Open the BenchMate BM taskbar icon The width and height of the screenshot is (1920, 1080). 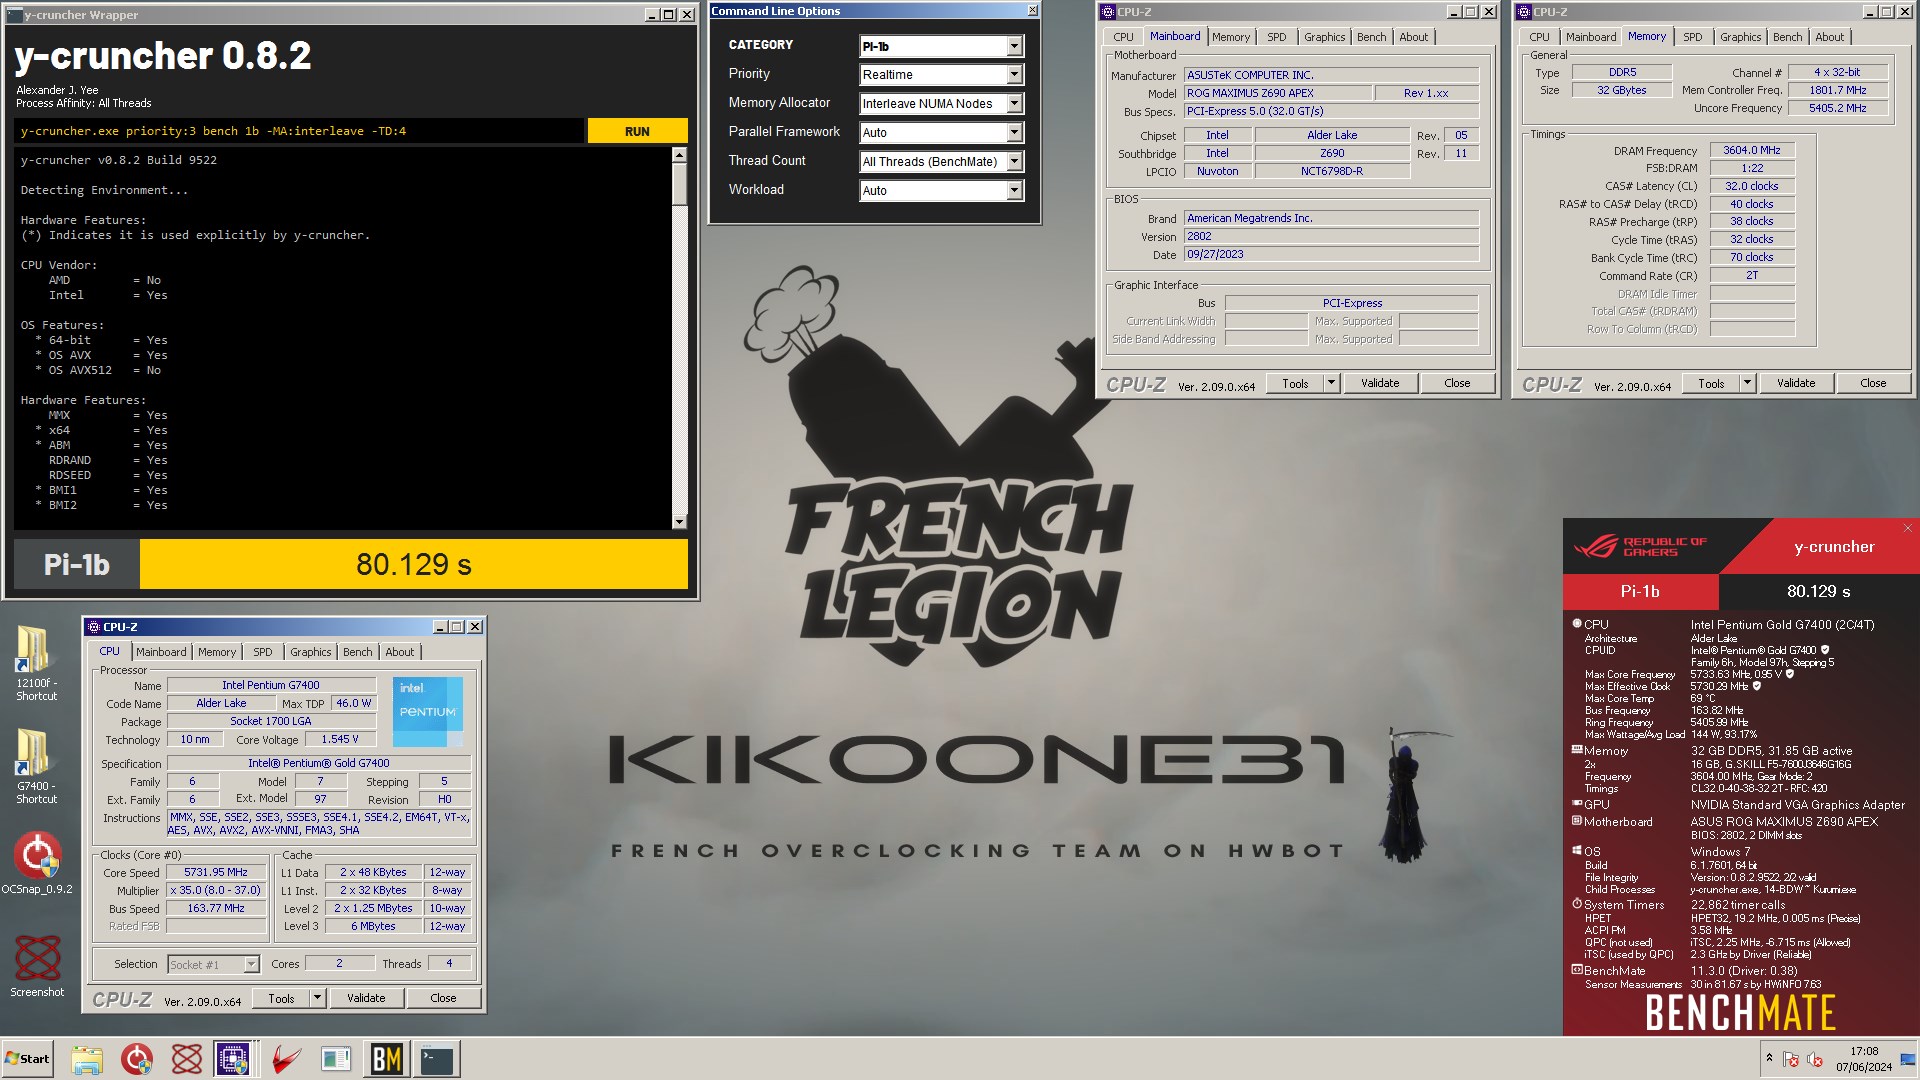[x=386, y=1059]
